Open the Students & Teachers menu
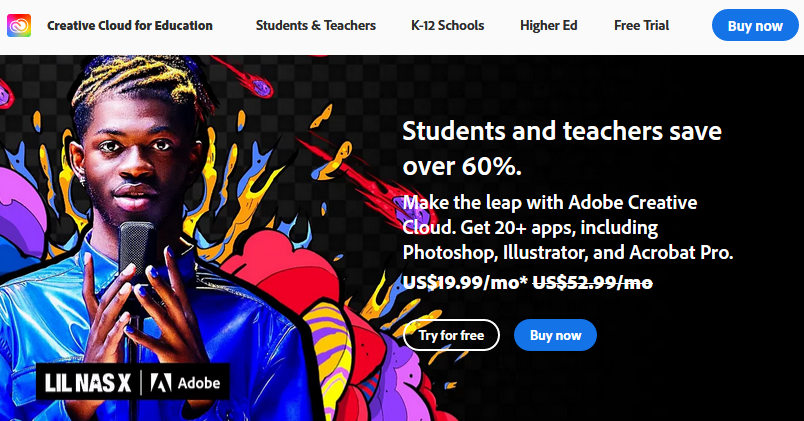 [316, 26]
